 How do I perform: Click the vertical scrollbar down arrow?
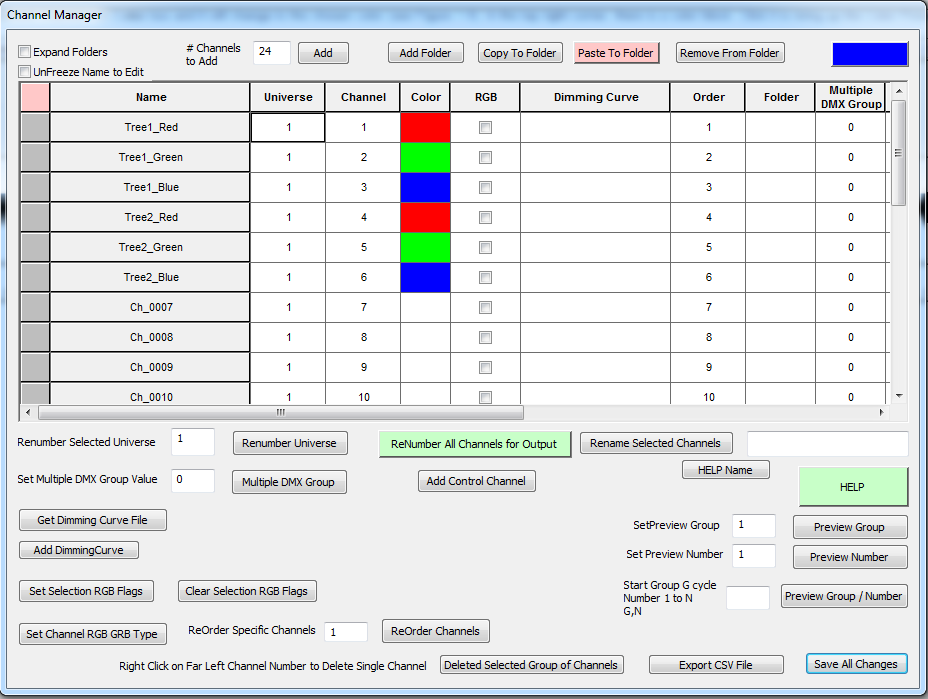[x=899, y=396]
